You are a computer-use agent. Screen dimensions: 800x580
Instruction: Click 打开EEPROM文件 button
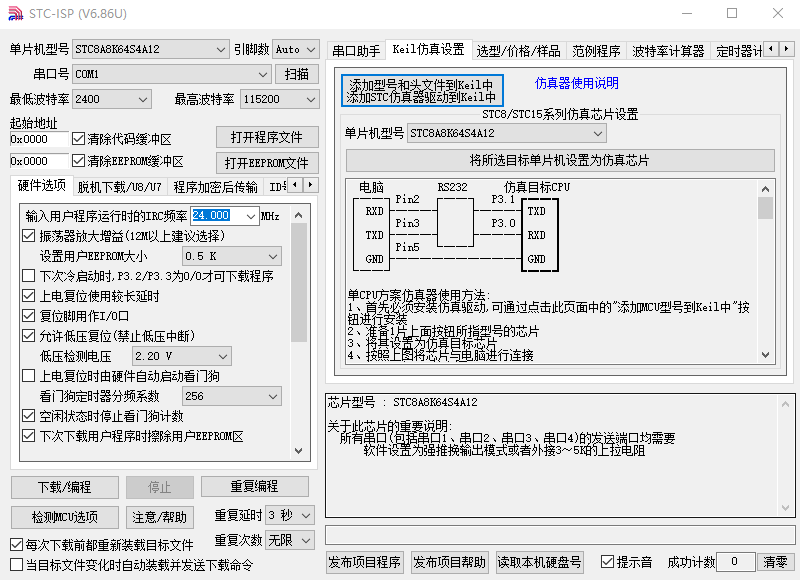coord(267,163)
